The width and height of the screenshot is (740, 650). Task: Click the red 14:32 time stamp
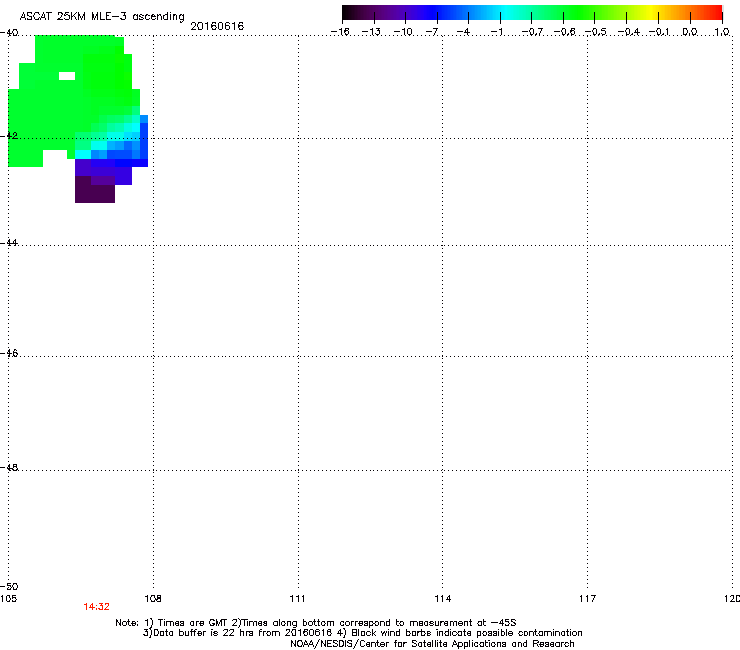pyautogui.click(x=96, y=607)
